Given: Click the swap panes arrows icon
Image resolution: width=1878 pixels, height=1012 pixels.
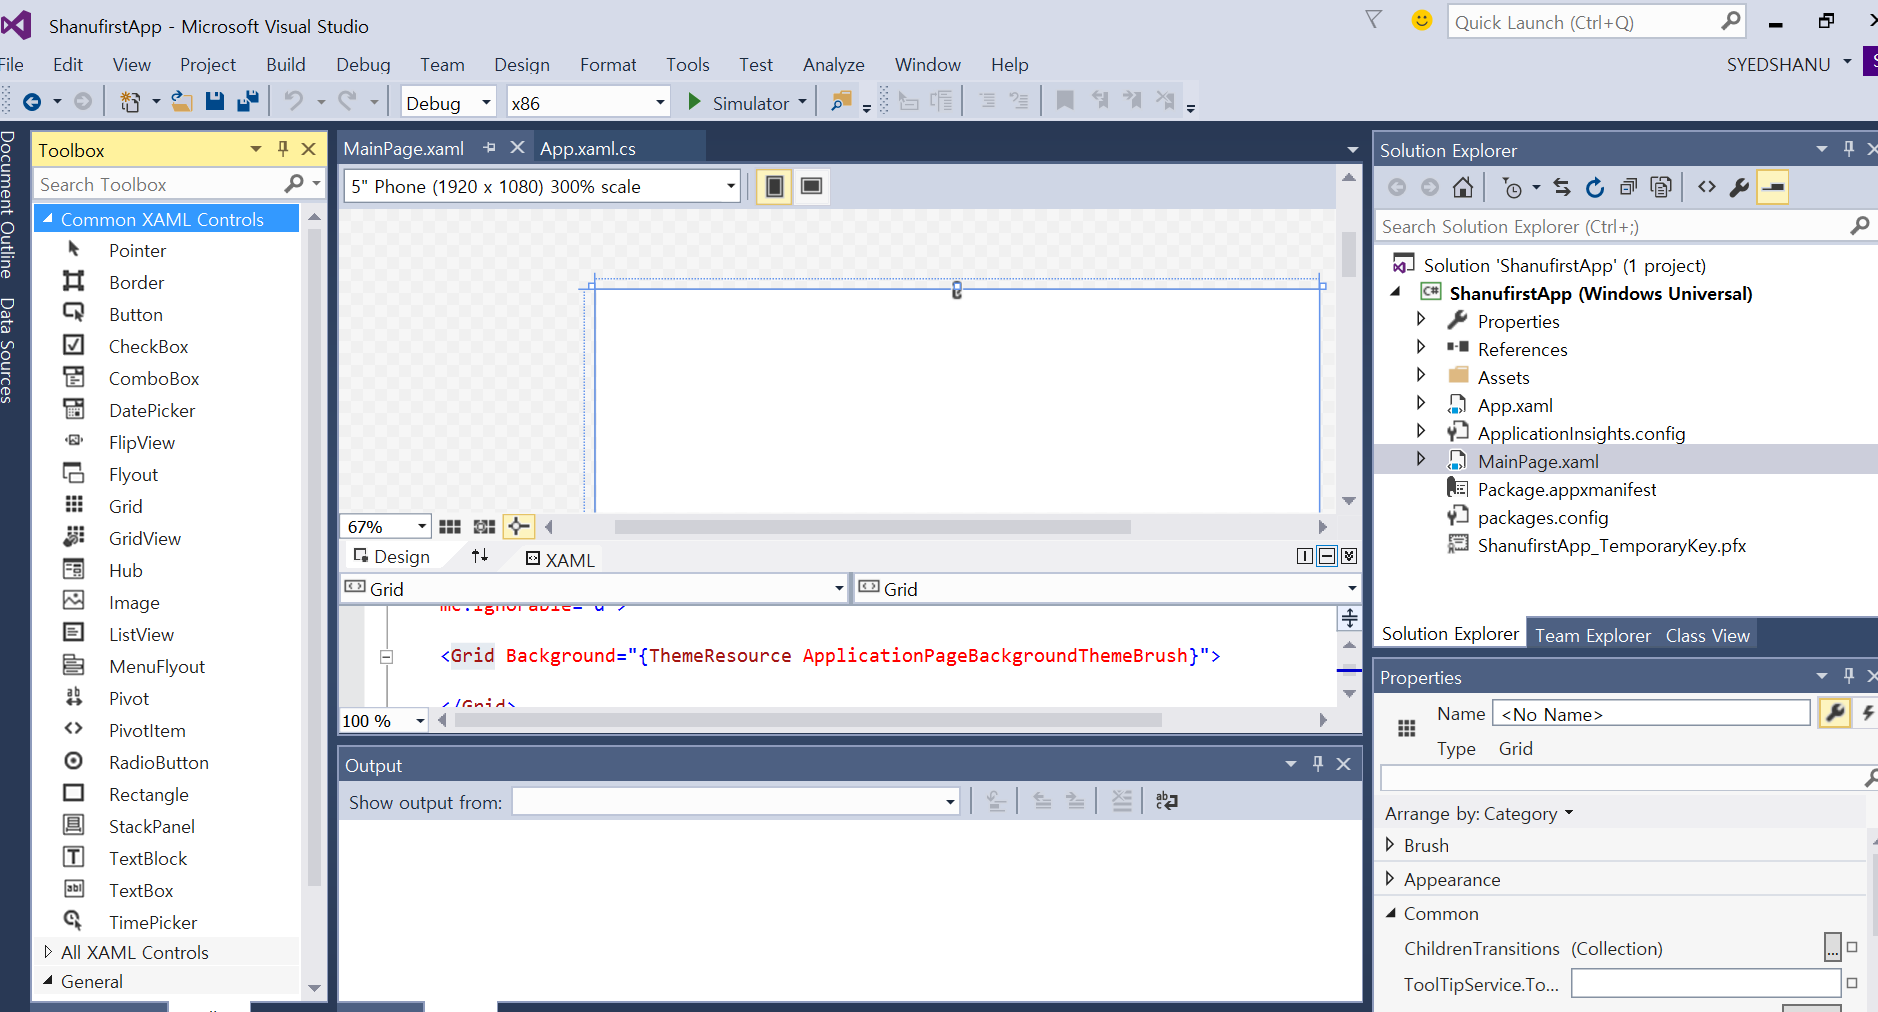Looking at the screenshot, I should [480, 556].
